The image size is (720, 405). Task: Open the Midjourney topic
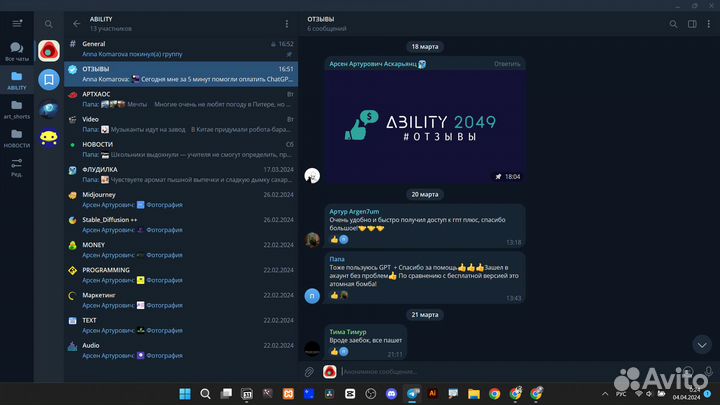[181, 200]
